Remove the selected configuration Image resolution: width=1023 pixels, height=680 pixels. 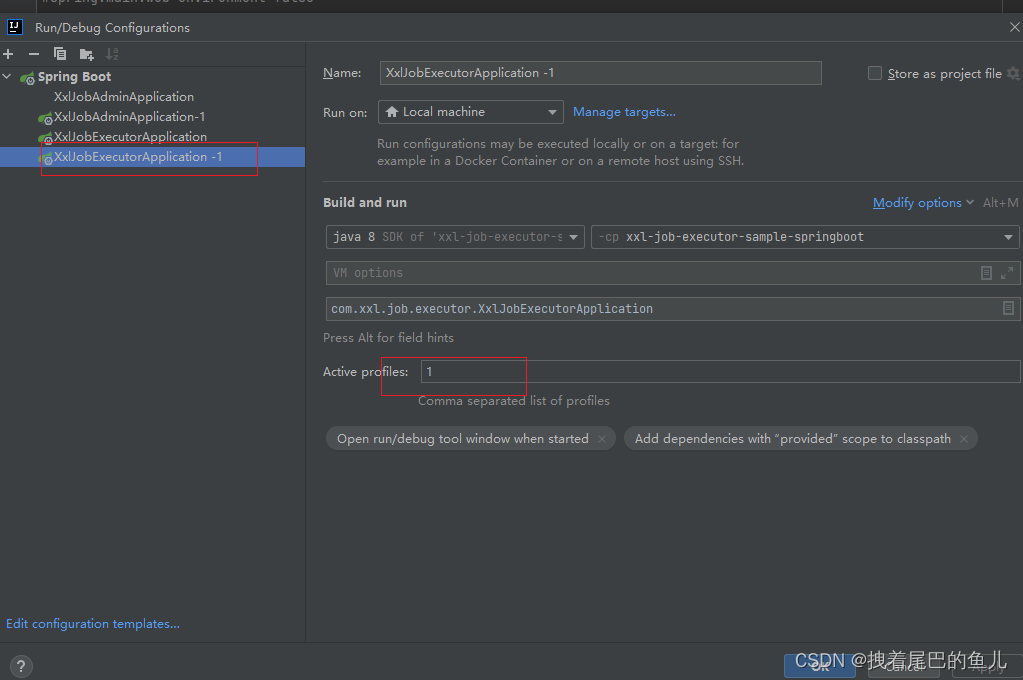tap(34, 54)
